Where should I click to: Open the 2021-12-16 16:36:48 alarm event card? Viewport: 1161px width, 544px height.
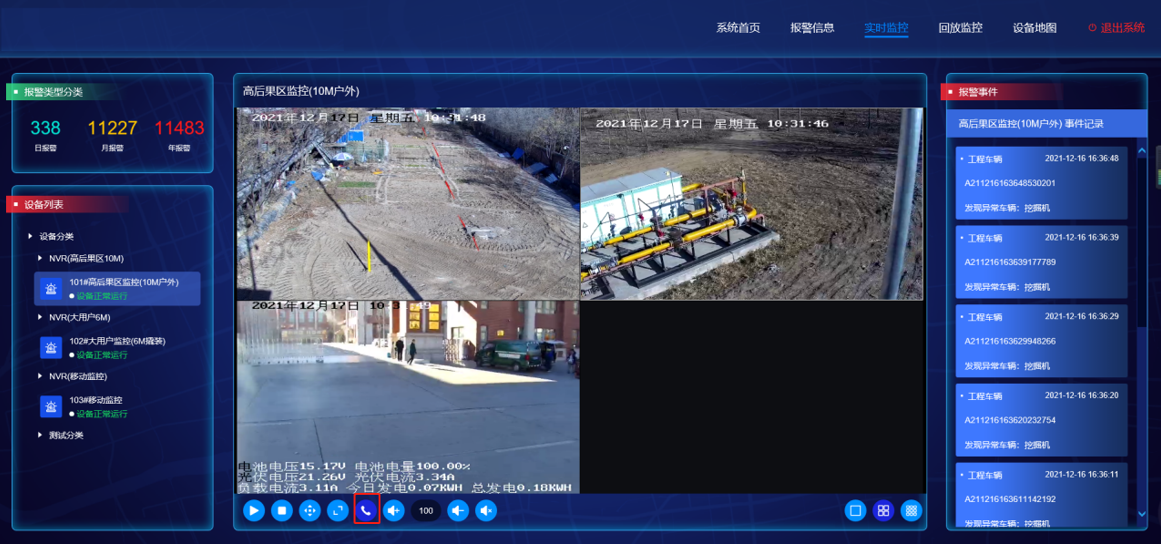click(x=1041, y=183)
